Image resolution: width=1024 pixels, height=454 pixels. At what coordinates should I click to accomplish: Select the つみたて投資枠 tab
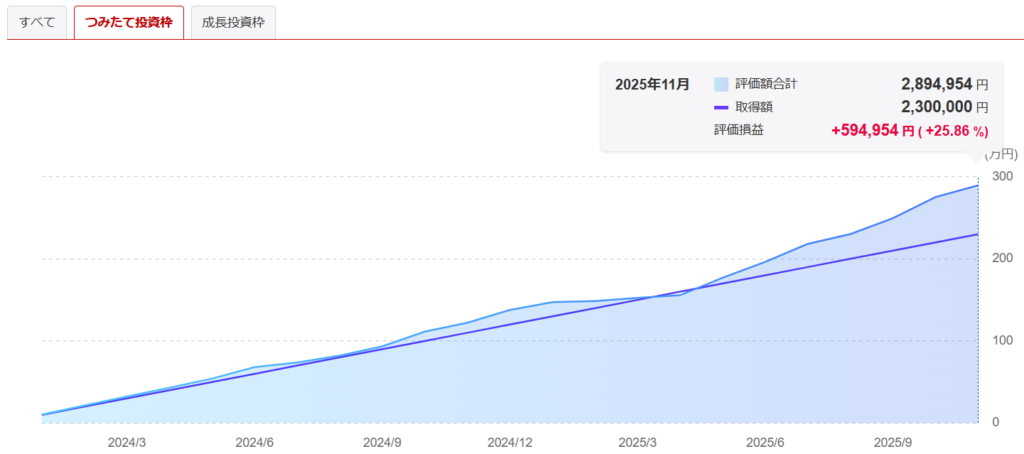click(x=129, y=22)
